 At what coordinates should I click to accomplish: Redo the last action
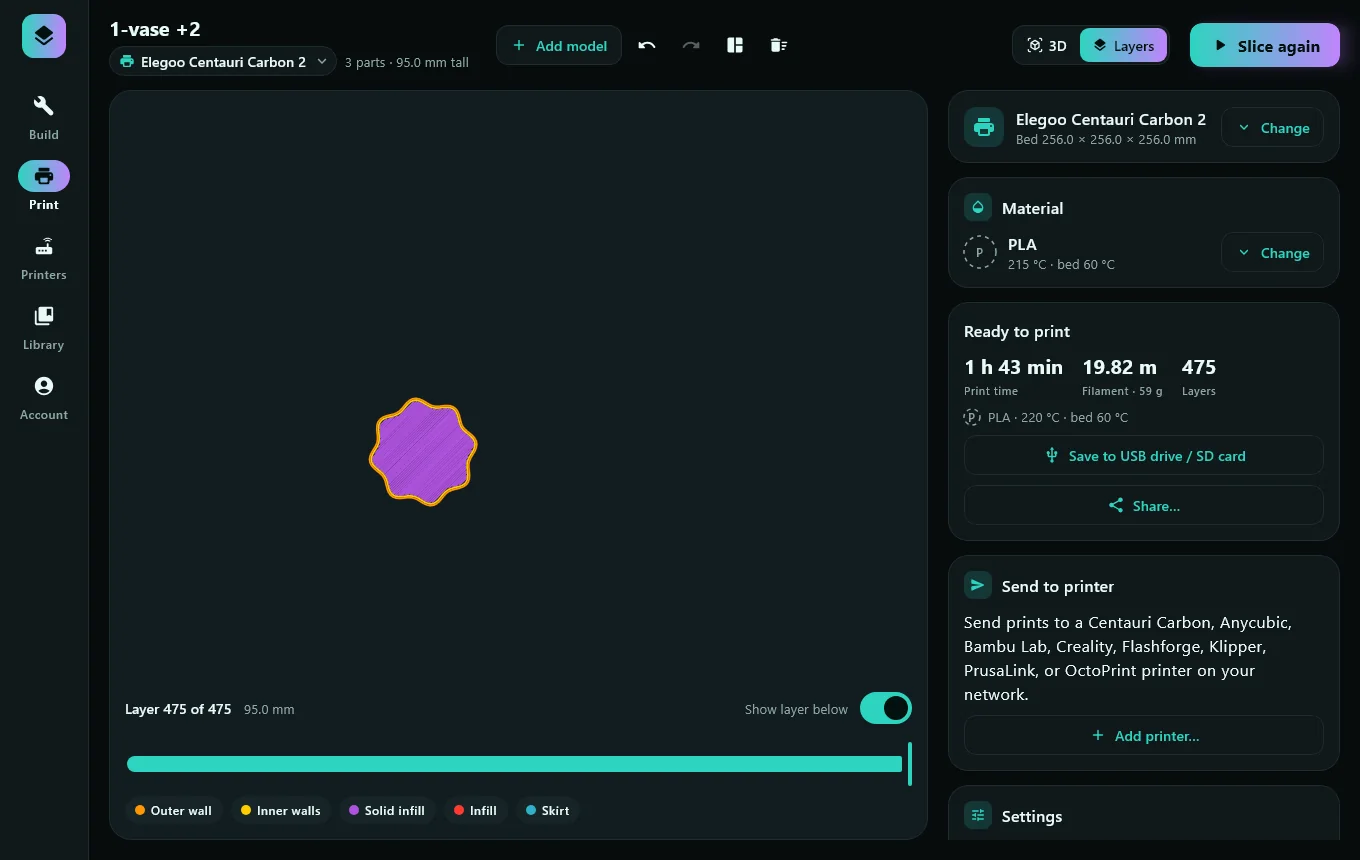click(691, 45)
